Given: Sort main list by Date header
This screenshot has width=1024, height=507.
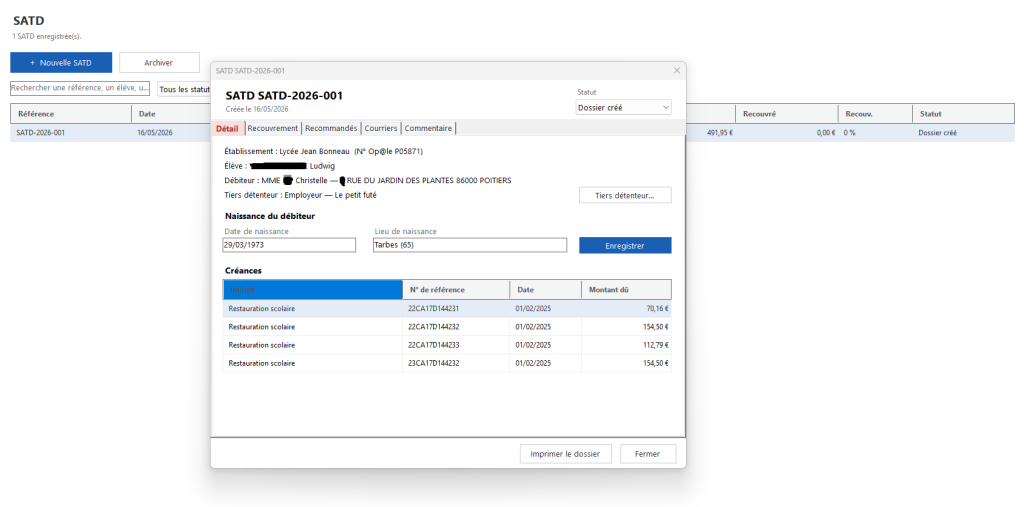Looking at the screenshot, I should [171, 114].
